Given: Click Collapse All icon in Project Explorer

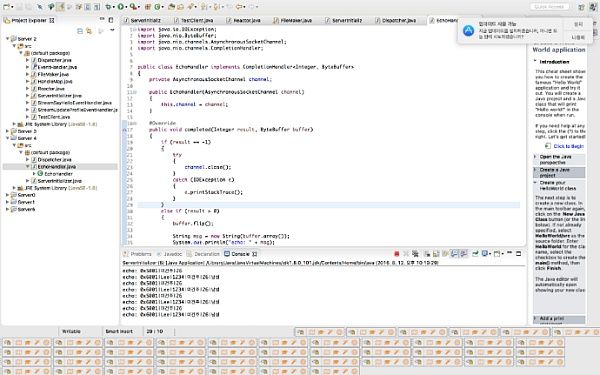Looking at the screenshot, I should pos(80,31).
